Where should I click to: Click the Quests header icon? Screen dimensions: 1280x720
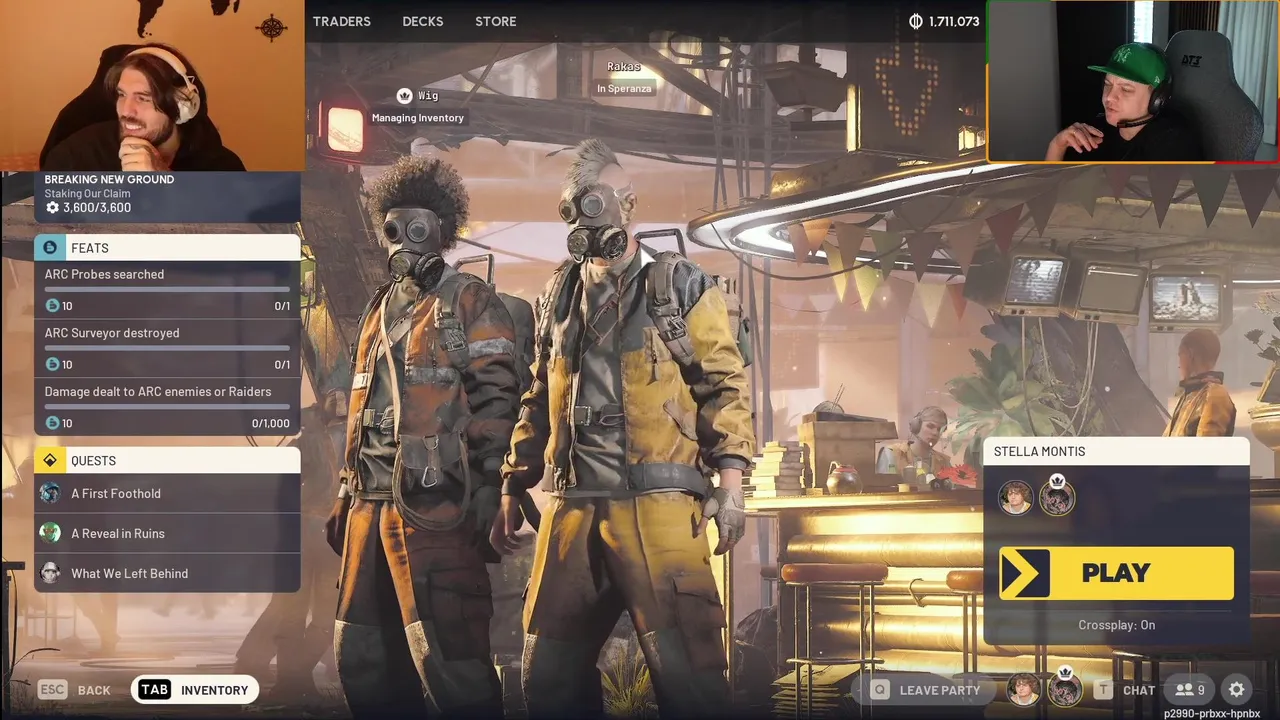(x=50, y=461)
